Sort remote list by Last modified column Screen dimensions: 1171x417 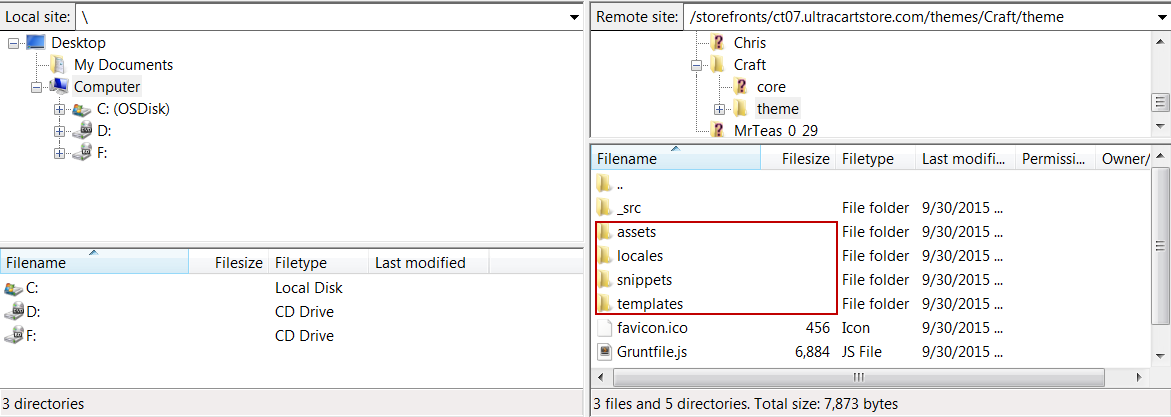tap(966, 158)
